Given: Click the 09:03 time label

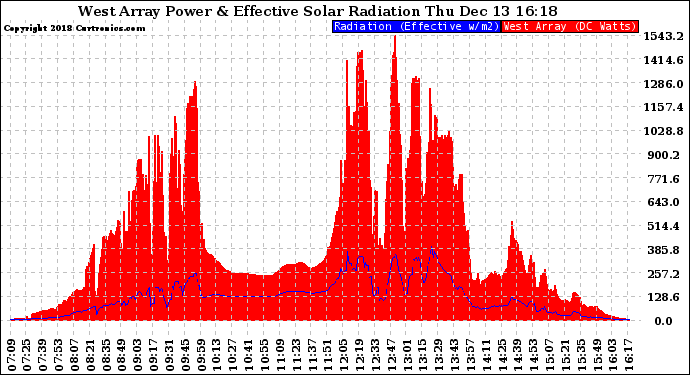Looking at the screenshot, I should 138,355.
